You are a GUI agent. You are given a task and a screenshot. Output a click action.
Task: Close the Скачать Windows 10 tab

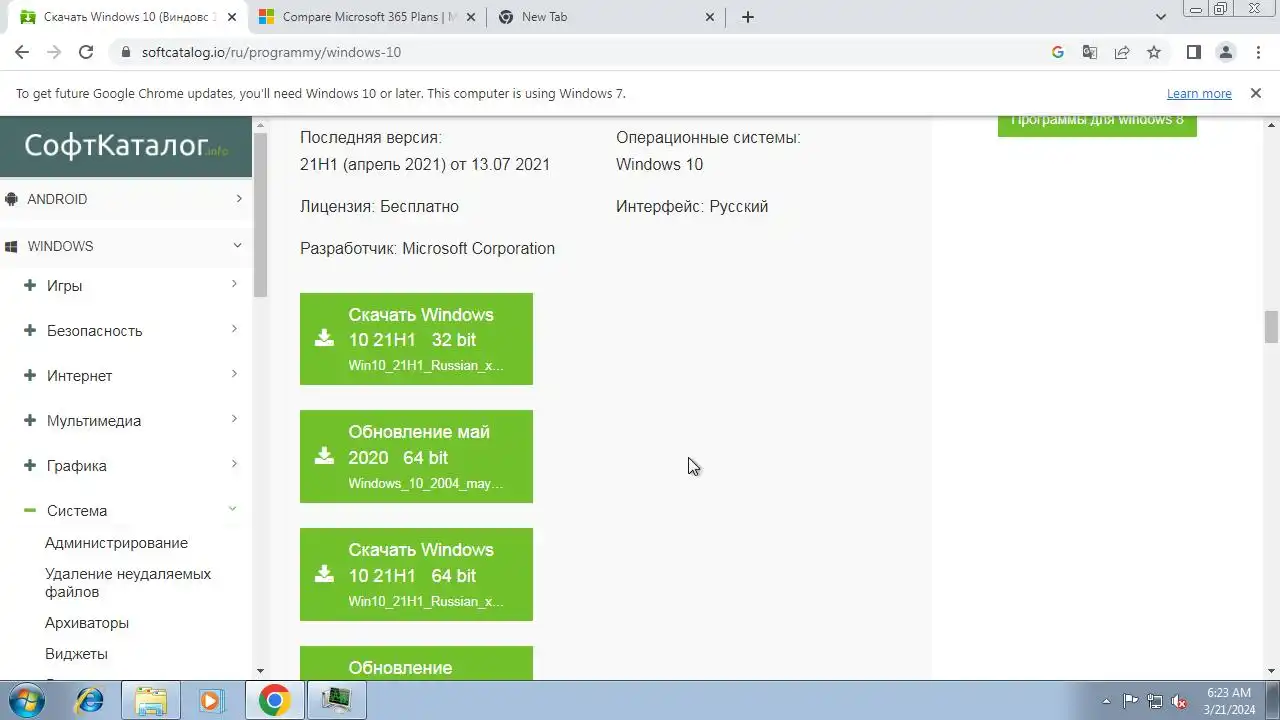pos(232,17)
